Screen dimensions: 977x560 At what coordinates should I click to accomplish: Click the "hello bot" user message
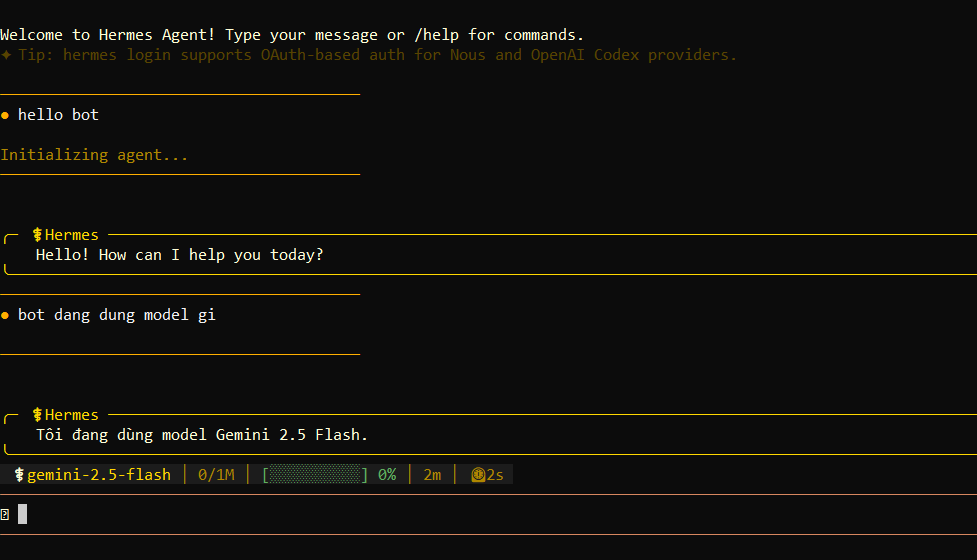(58, 115)
